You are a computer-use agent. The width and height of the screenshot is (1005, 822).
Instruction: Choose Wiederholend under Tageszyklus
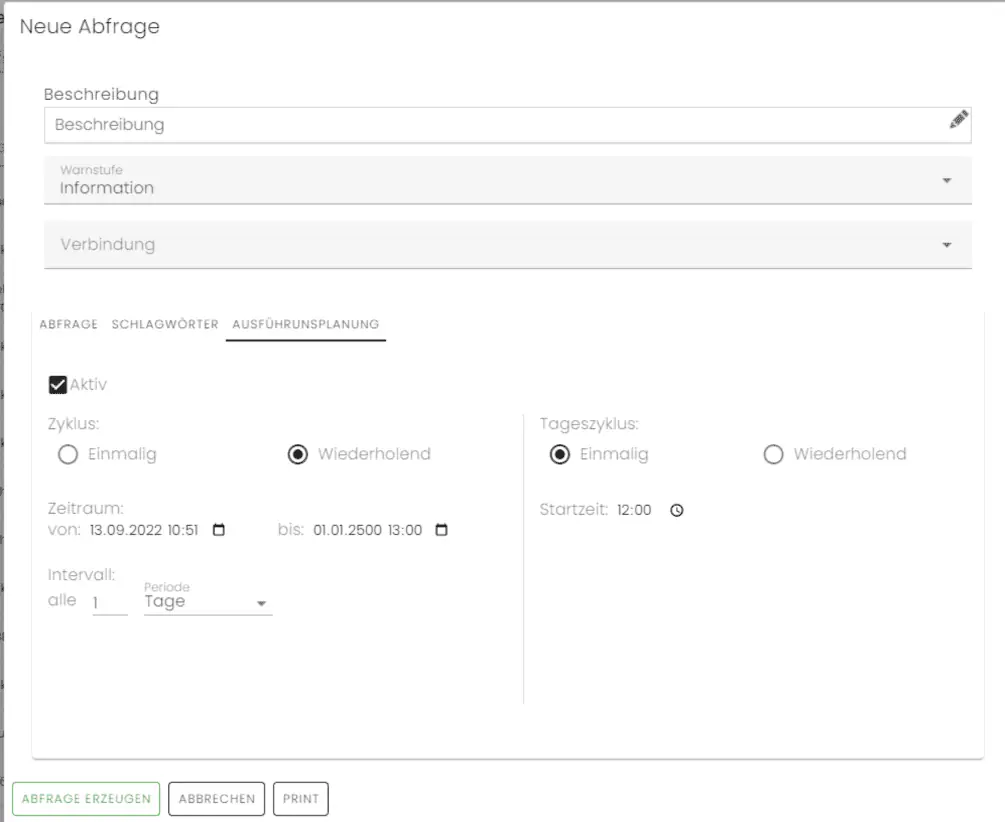coord(773,455)
